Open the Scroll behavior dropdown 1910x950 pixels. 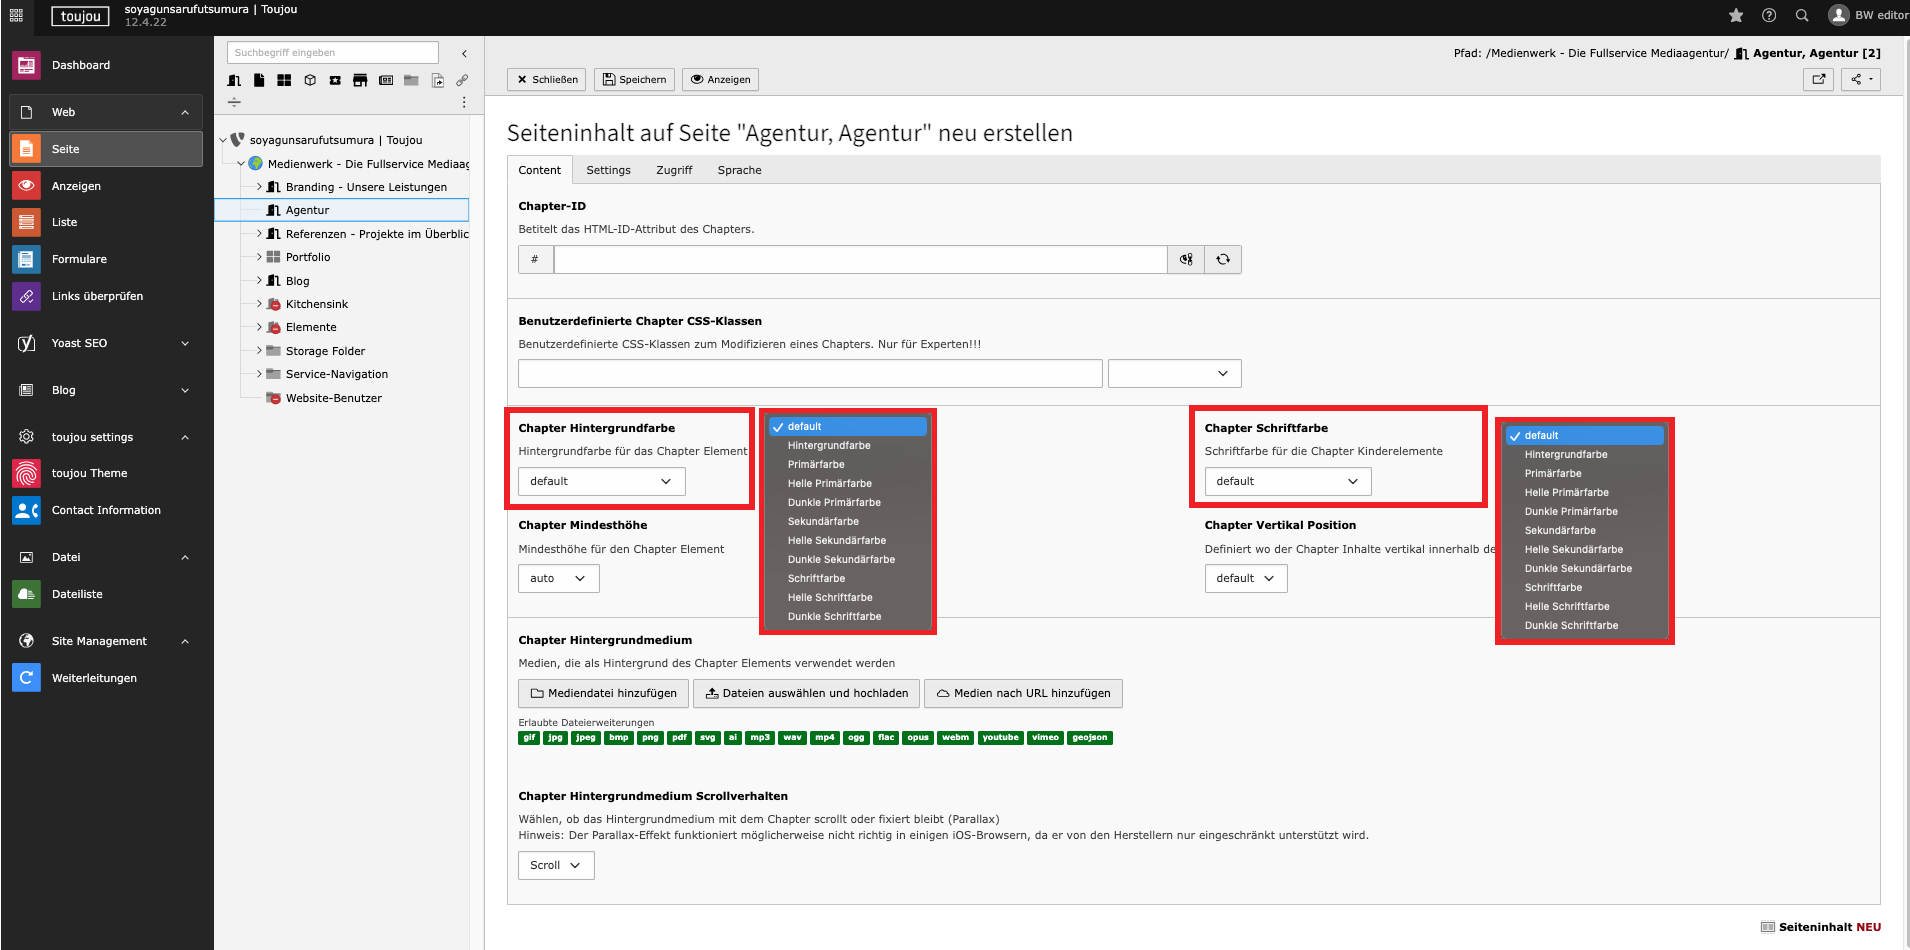coord(556,865)
